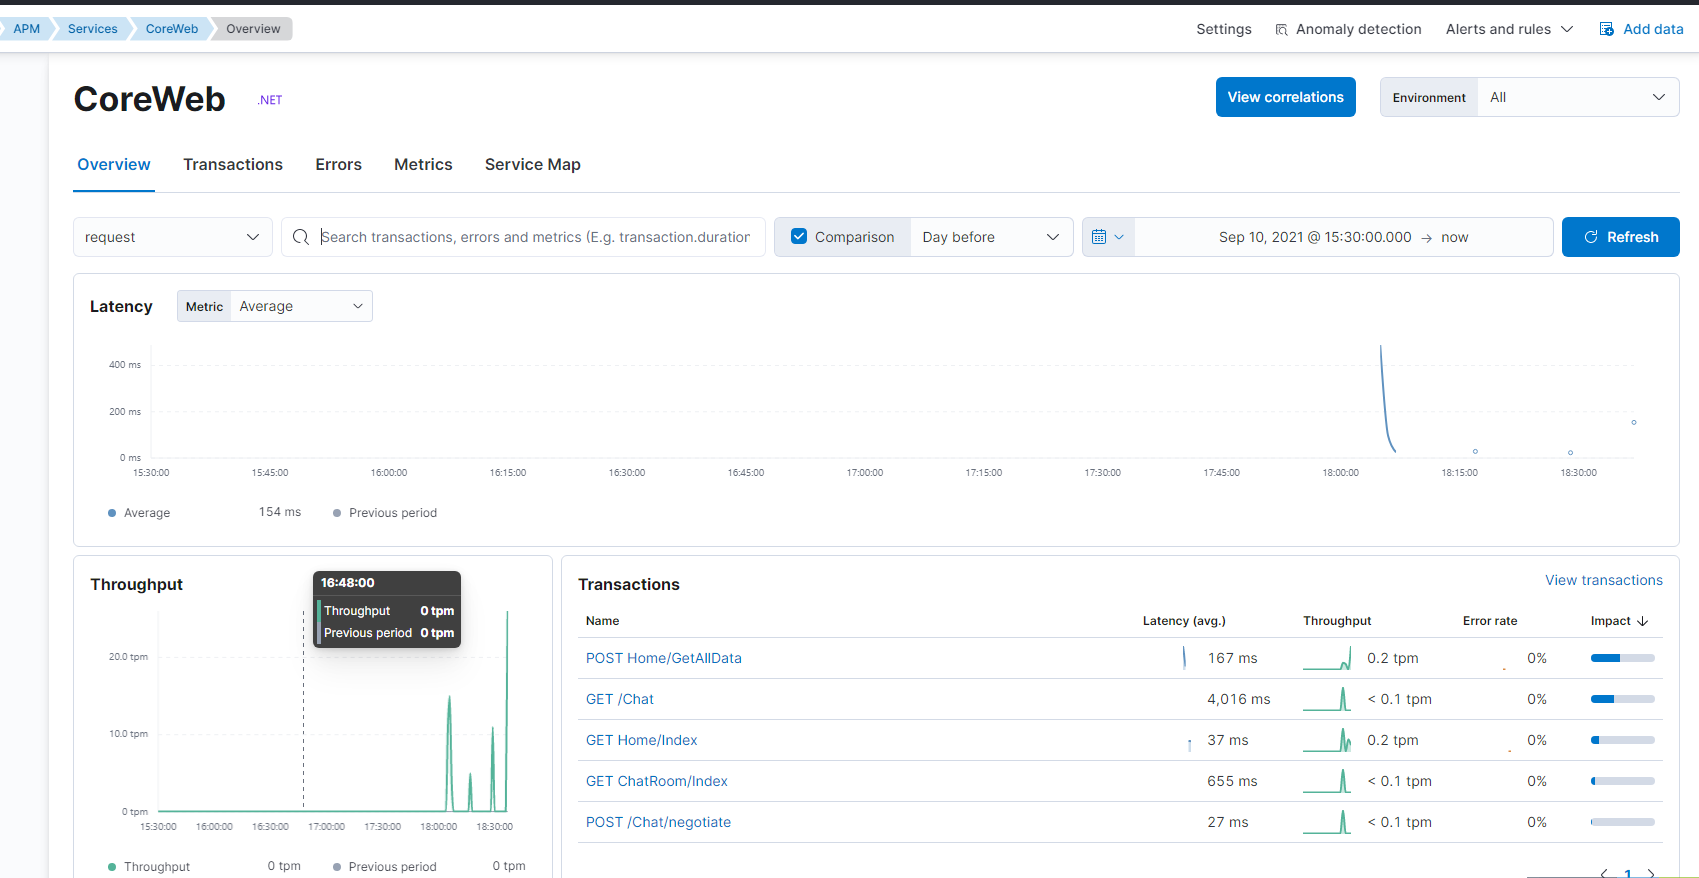Click Impact bar for GET /Chat
Viewport: 1699px width, 878px height.
point(1623,699)
